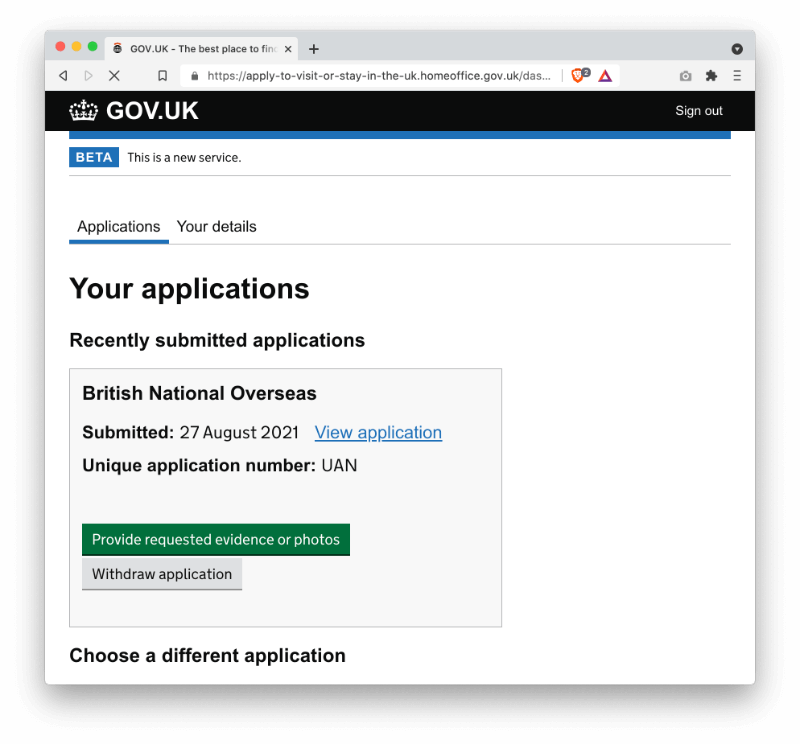The width and height of the screenshot is (800, 744).
Task: Go back using the browser back arrow
Action: pos(63,76)
